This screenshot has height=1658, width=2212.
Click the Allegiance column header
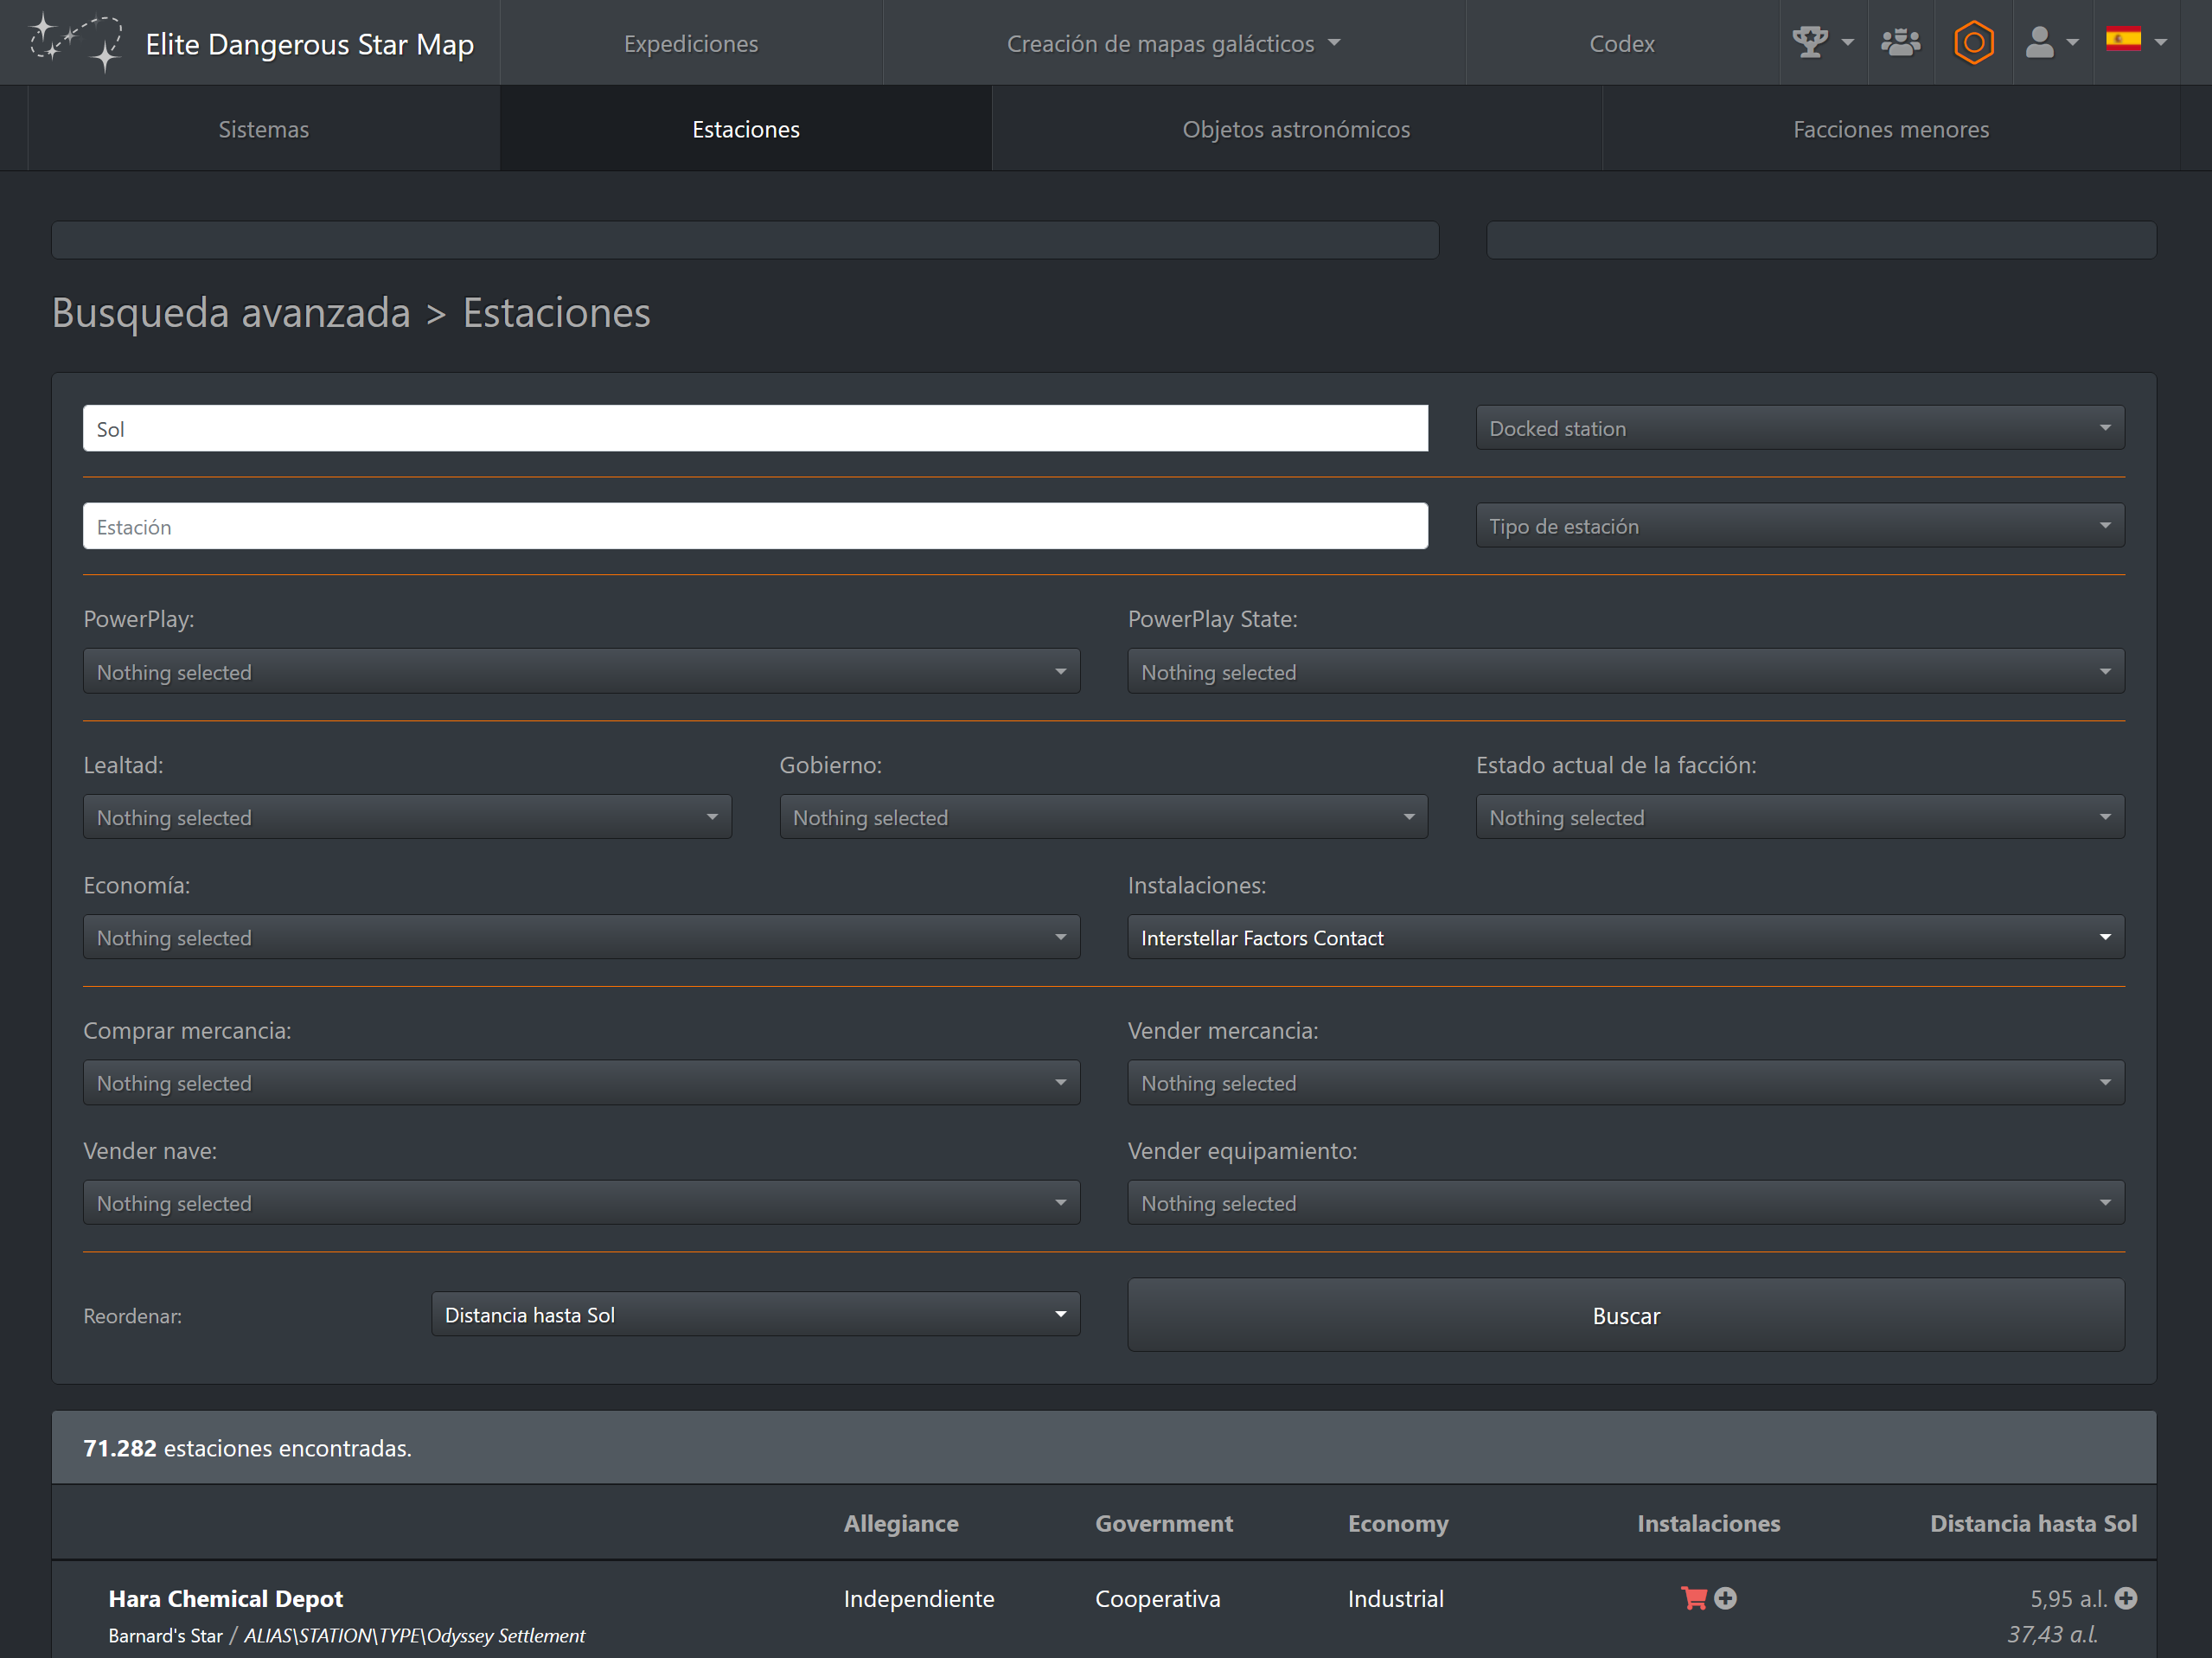coord(901,1523)
